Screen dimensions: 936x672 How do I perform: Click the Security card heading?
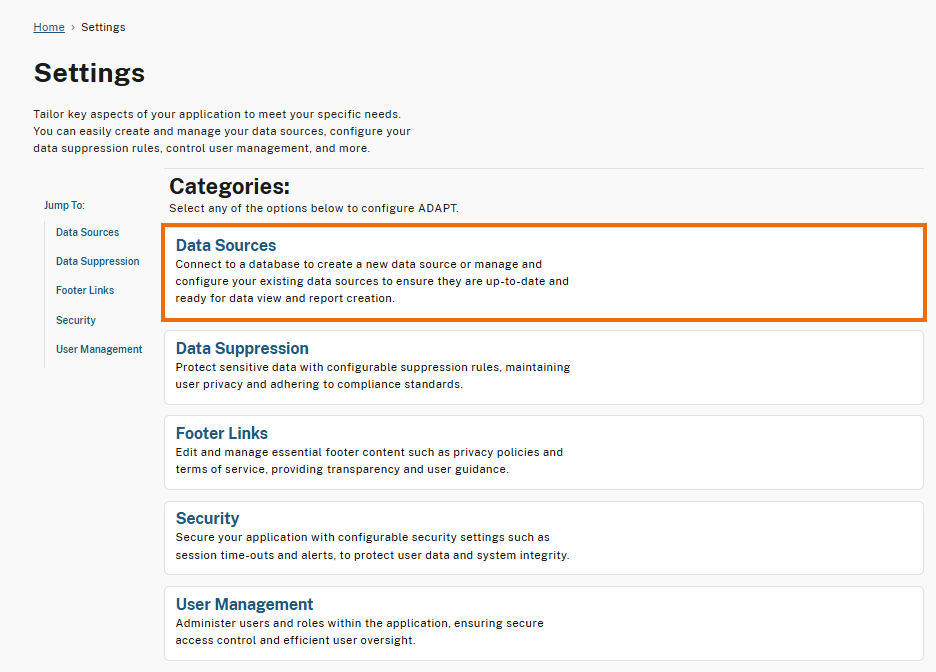pos(207,518)
